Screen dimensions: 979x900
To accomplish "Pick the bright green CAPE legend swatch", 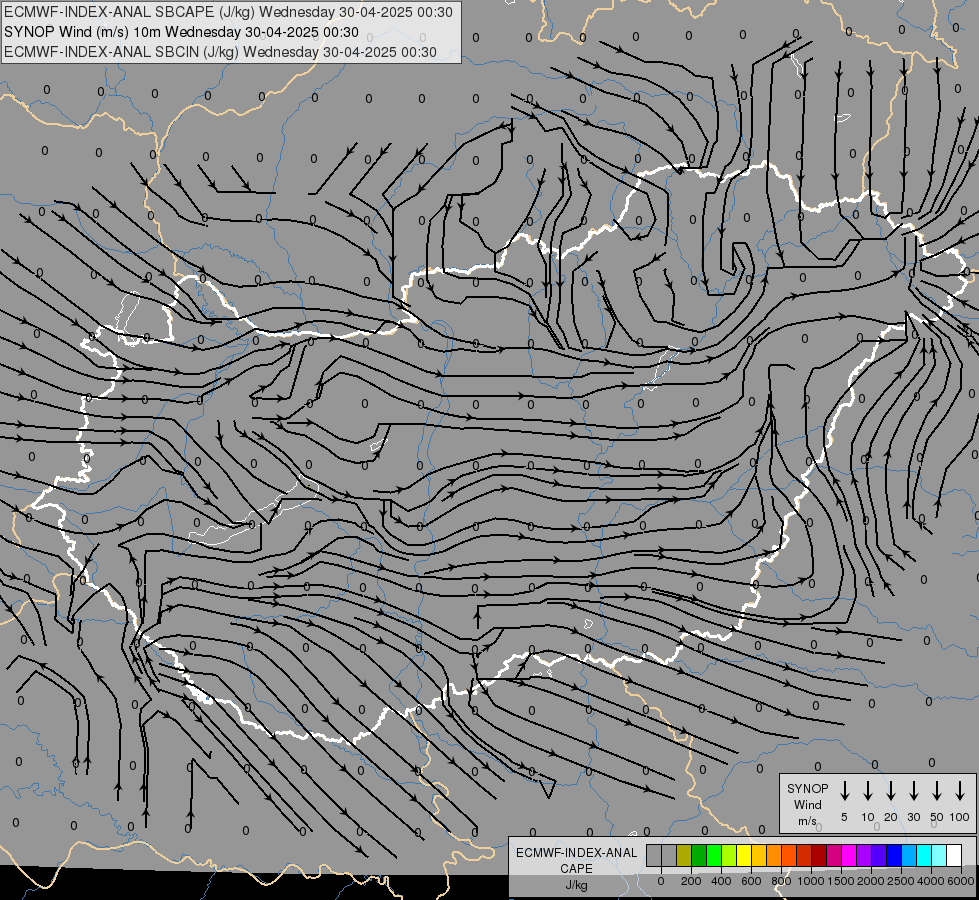I will click(x=714, y=855).
